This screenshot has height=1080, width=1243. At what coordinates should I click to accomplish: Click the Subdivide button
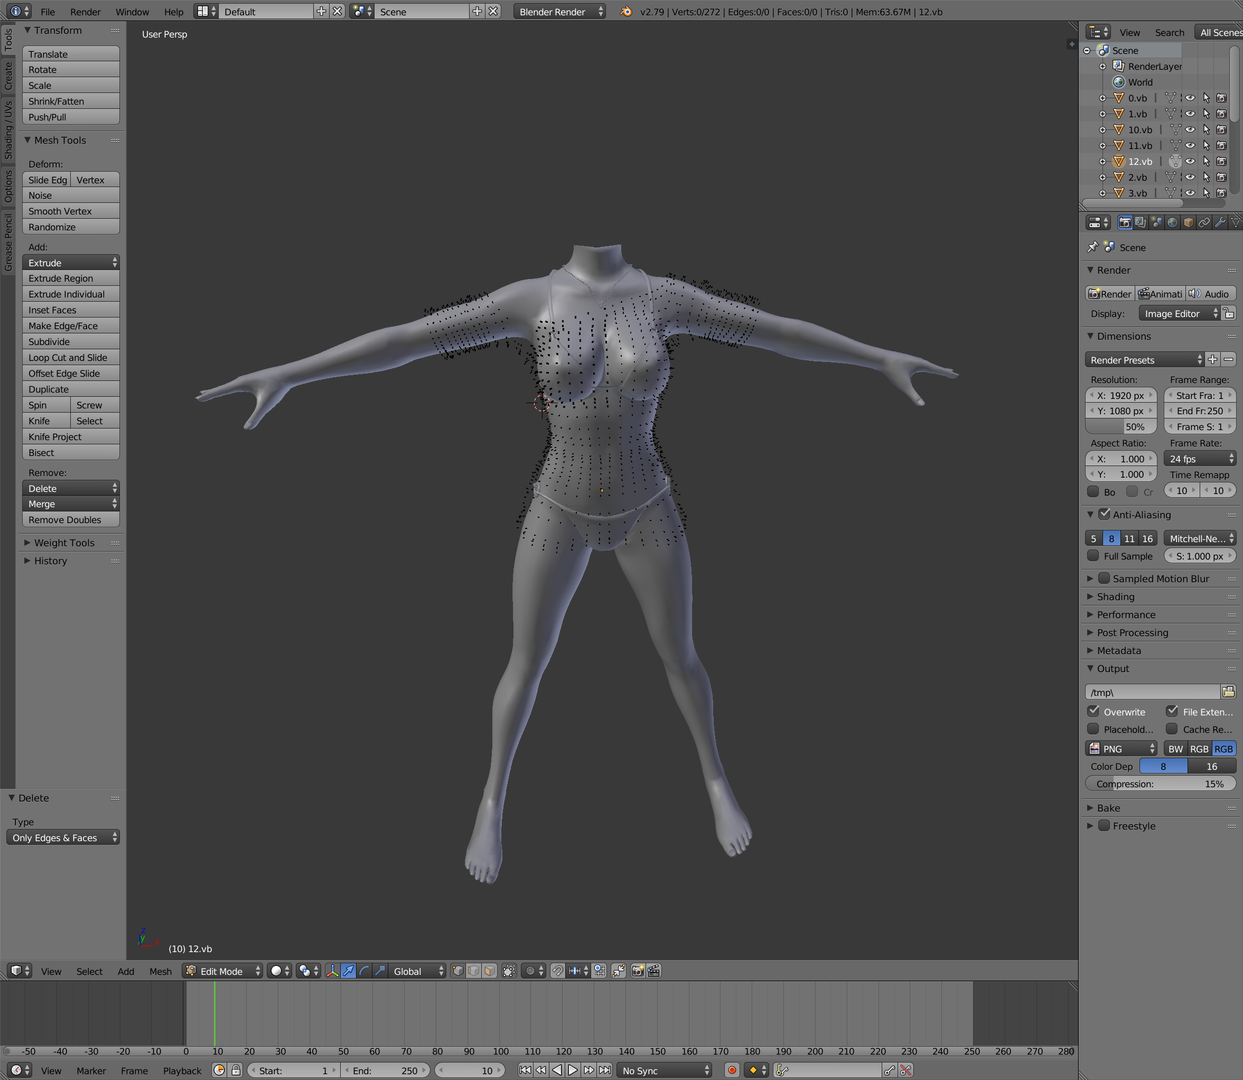(71, 342)
